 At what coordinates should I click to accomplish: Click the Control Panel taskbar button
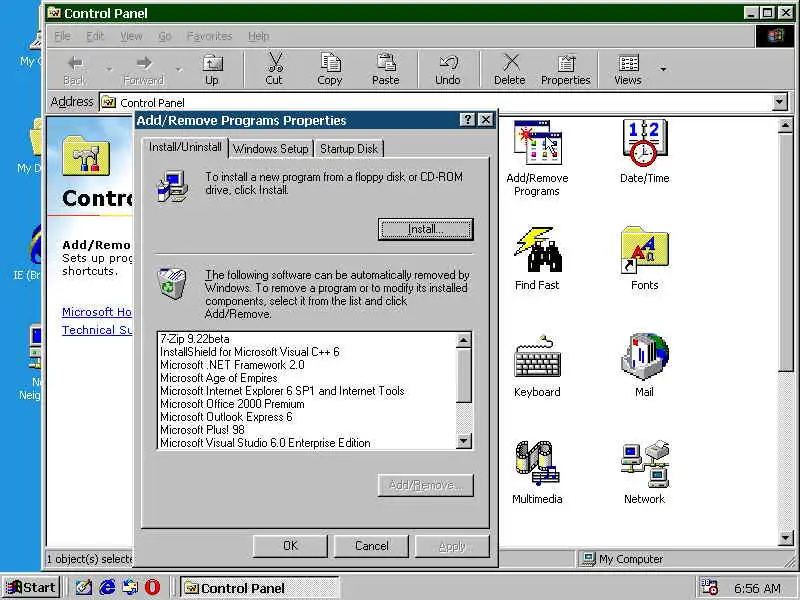coord(259,588)
